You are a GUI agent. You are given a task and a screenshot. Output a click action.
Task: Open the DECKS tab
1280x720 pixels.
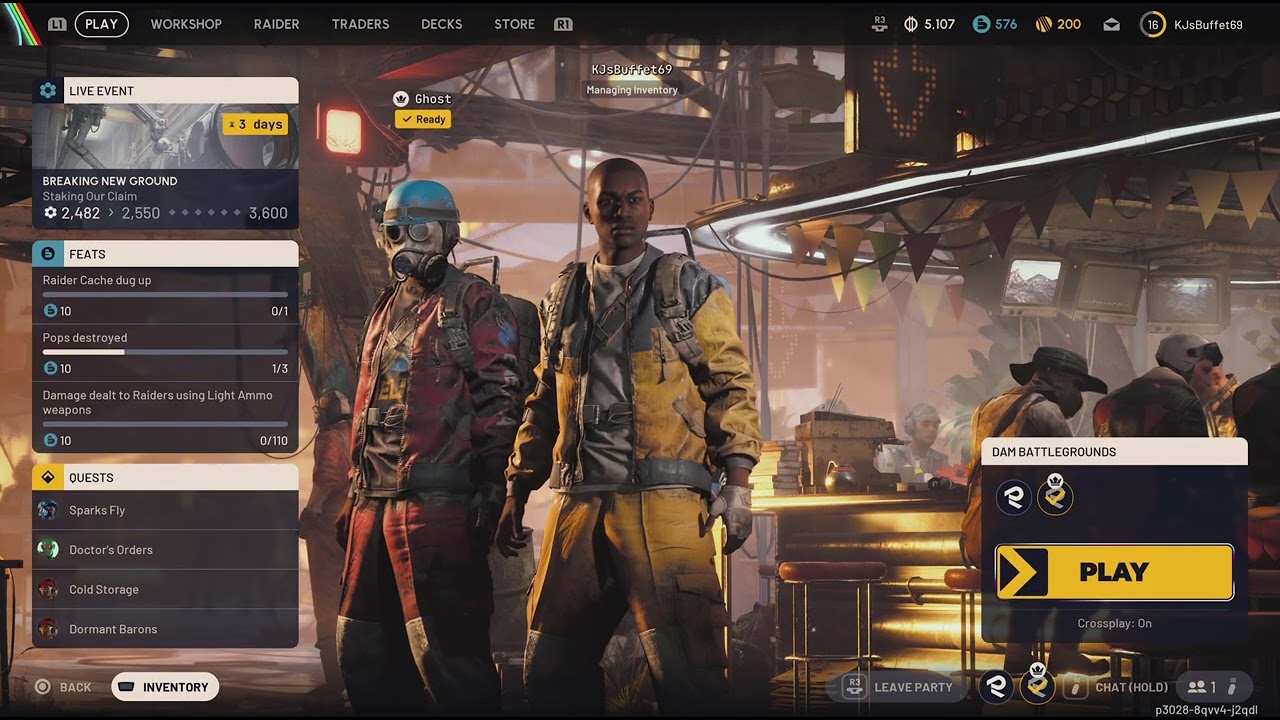[x=441, y=24]
